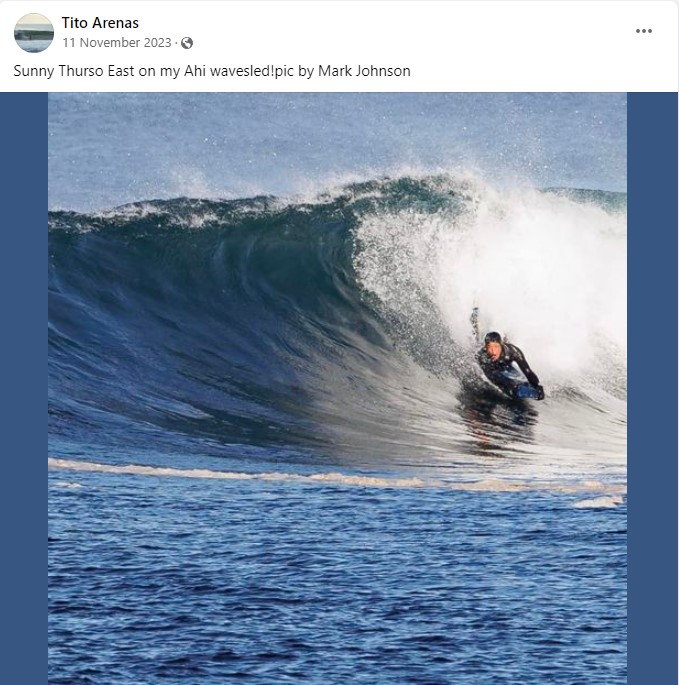679x685 pixels.
Task: Open the Tito Arenas name link
Action: [x=100, y=23]
